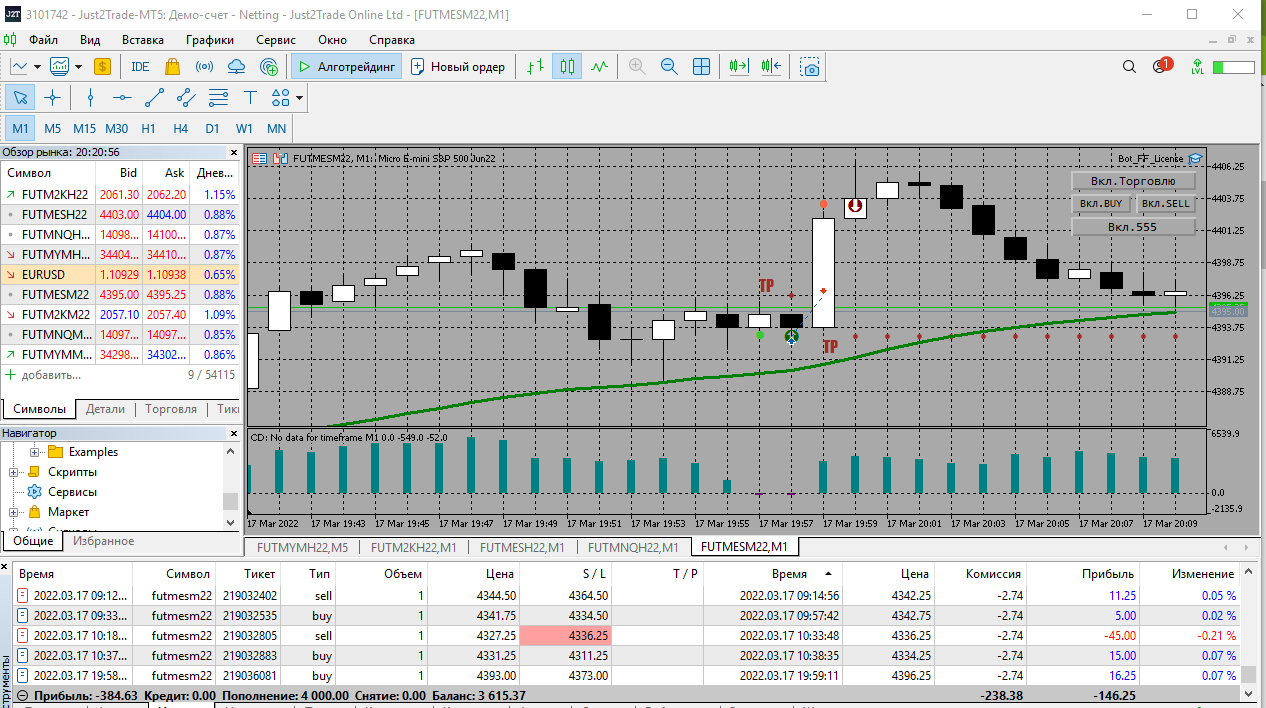
Task: Expand the Скрипты tree node
Action: [14, 472]
